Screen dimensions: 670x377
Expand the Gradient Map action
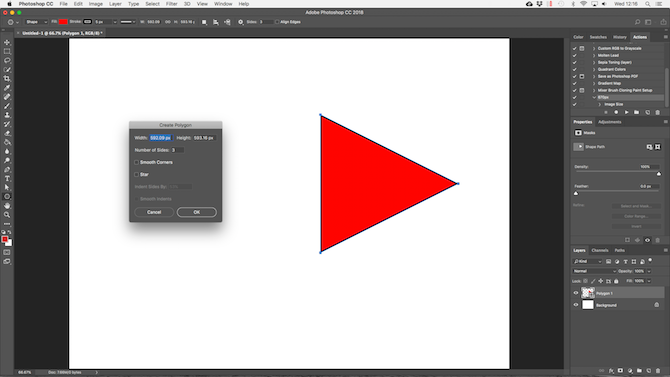pos(594,83)
